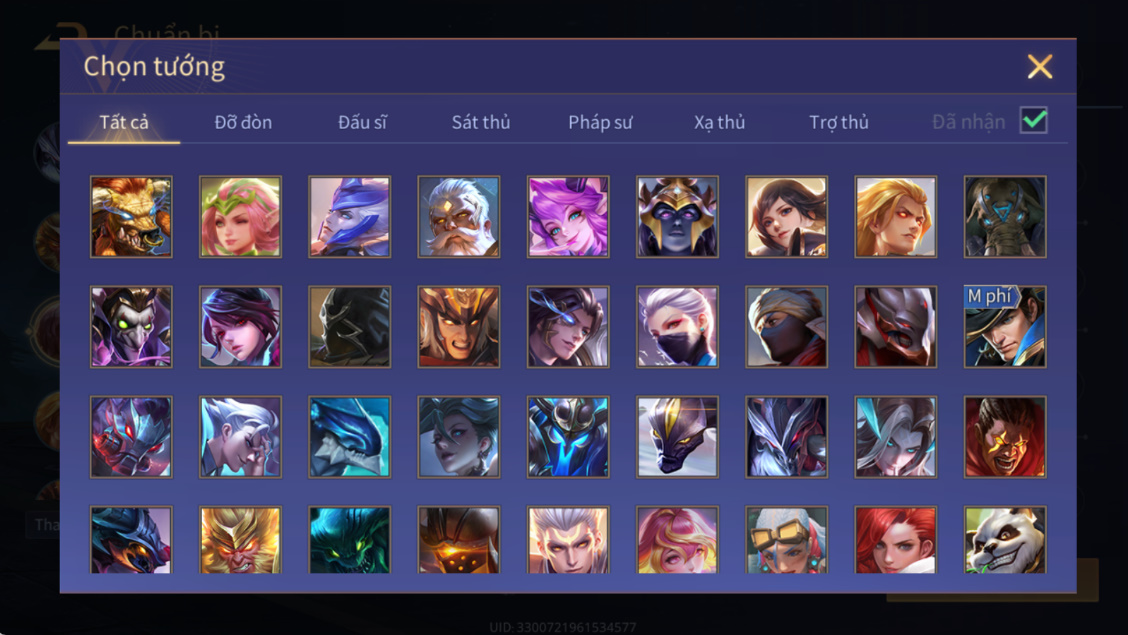
Task: Select the horned lion beast hero portrait
Action: click(x=131, y=216)
